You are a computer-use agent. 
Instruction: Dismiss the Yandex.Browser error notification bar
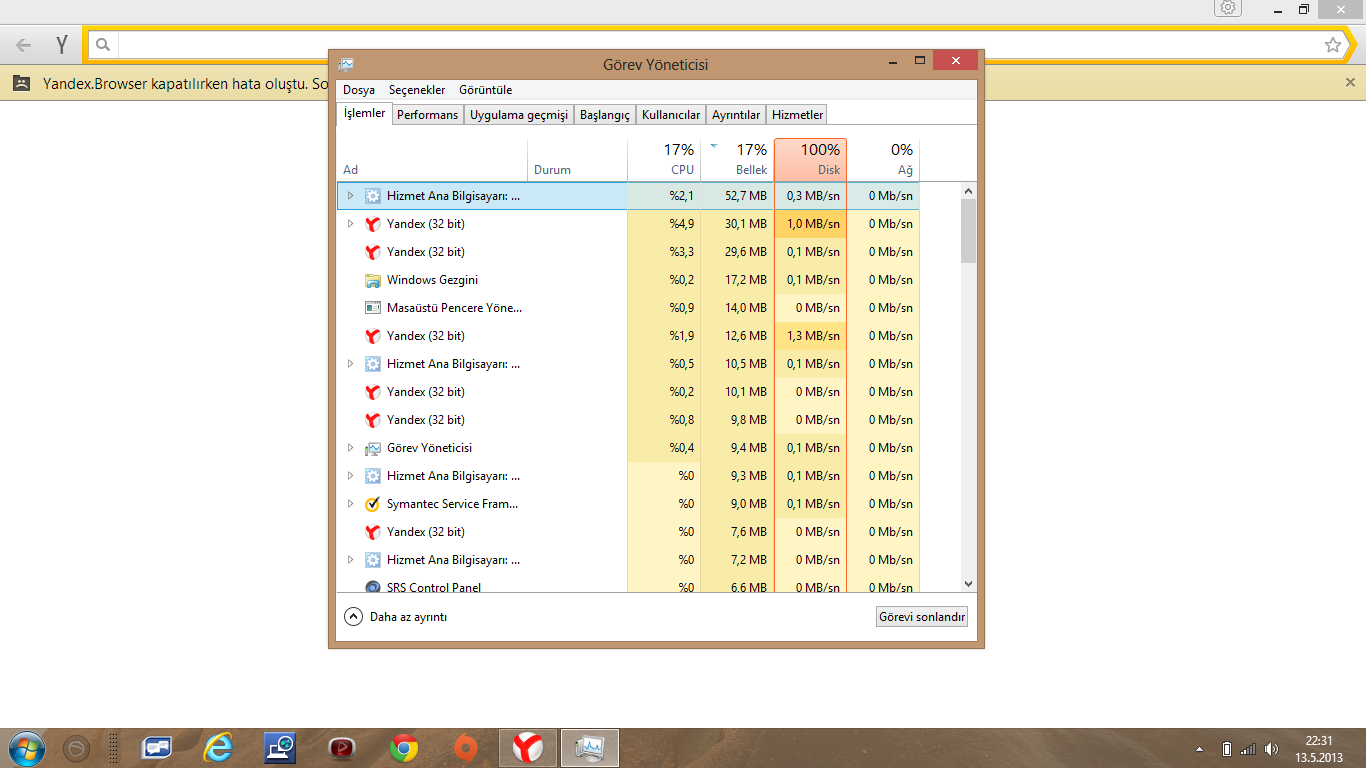[1350, 83]
